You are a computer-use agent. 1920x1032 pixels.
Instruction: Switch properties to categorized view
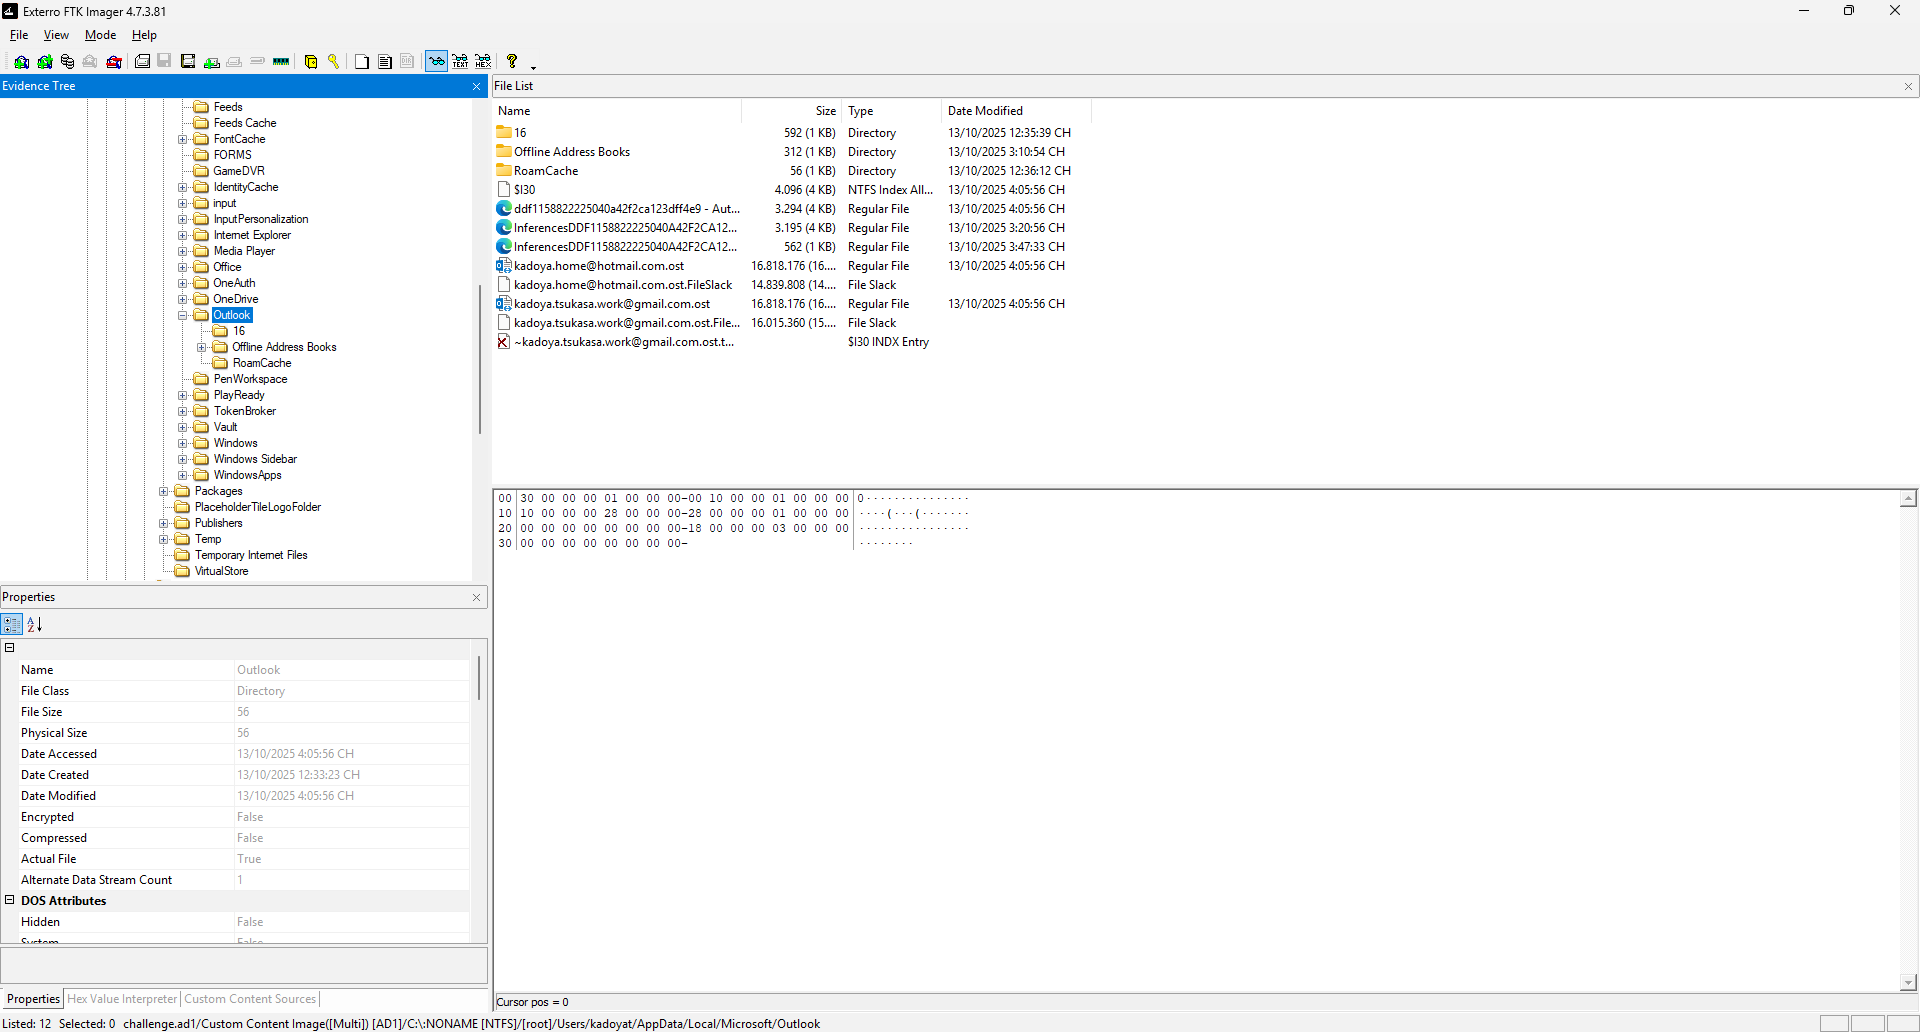click(x=12, y=625)
